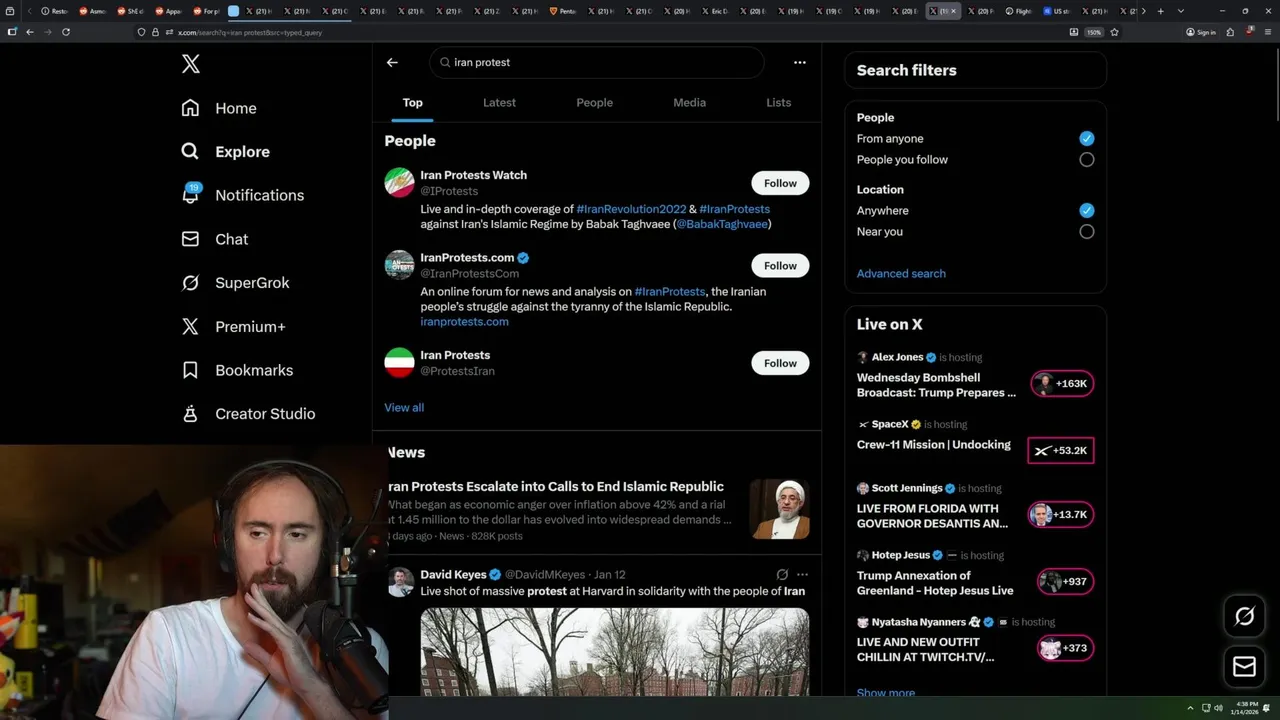Viewport: 1280px width, 720px height.
Task: Open Premium+ in the sidebar
Action: (233, 327)
